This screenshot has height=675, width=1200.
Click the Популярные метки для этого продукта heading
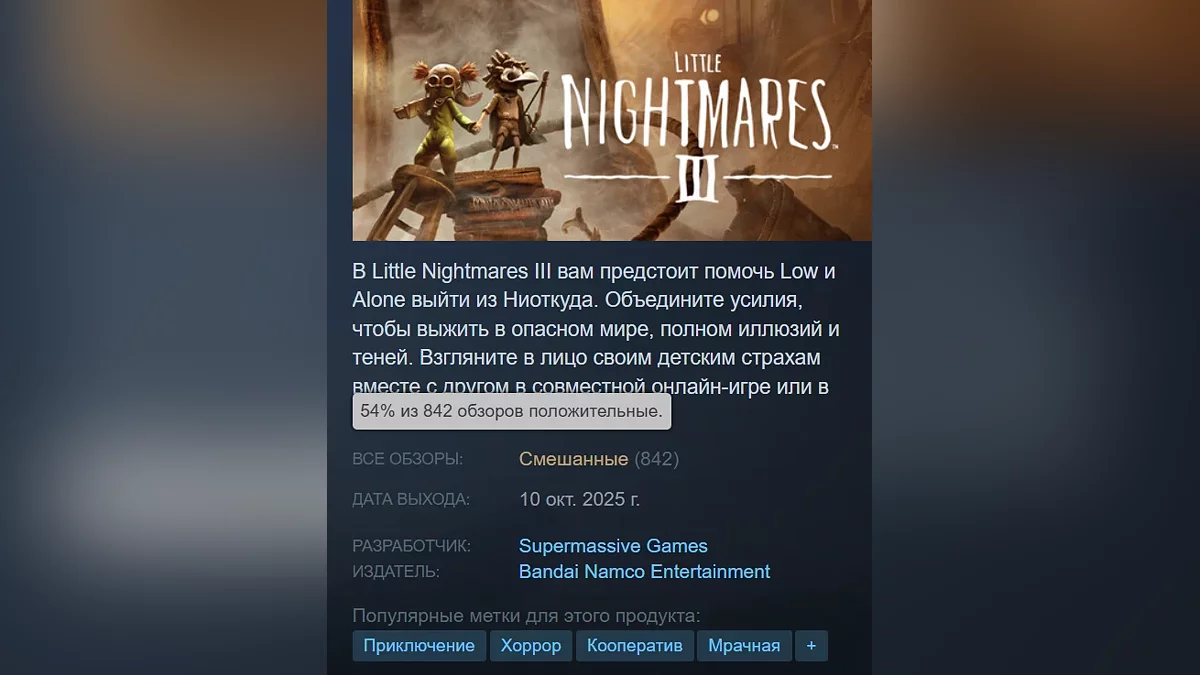click(x=527, y=616)
